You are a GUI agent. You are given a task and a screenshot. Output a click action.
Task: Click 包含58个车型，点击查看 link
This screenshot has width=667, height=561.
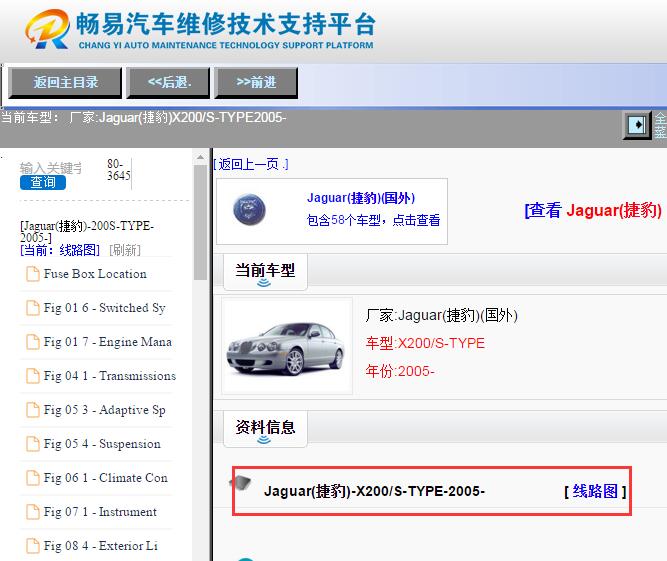coord(373,220)
